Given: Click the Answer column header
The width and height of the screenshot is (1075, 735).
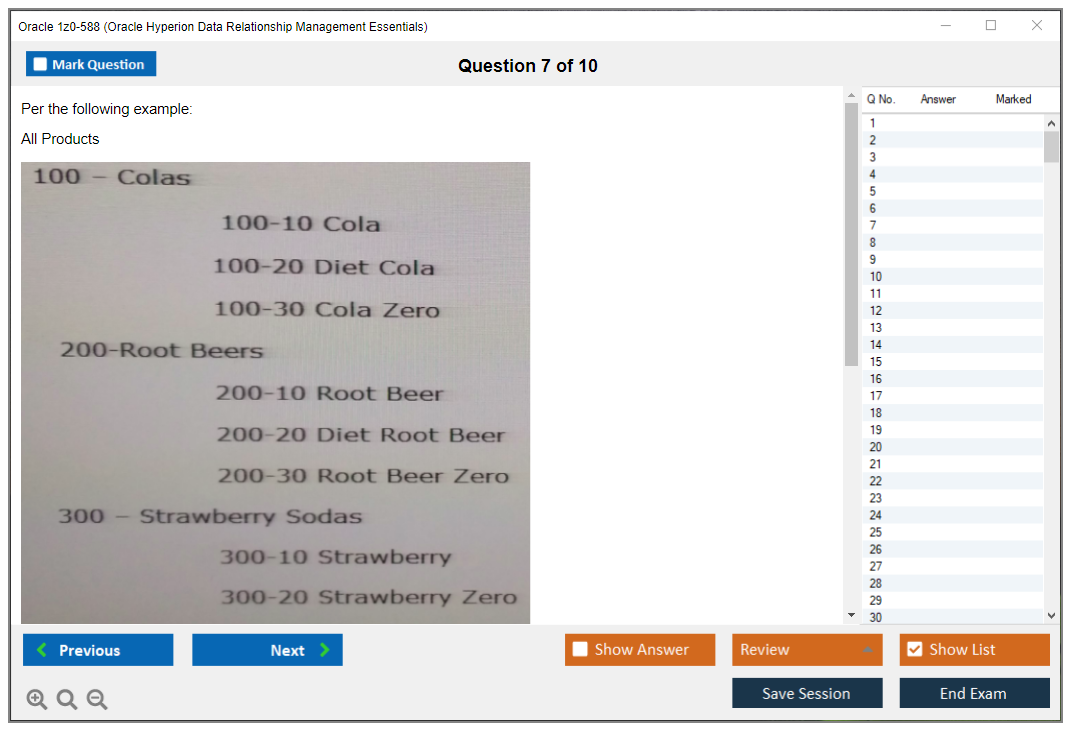Looking at the screenshot, I should coord(937,99).
